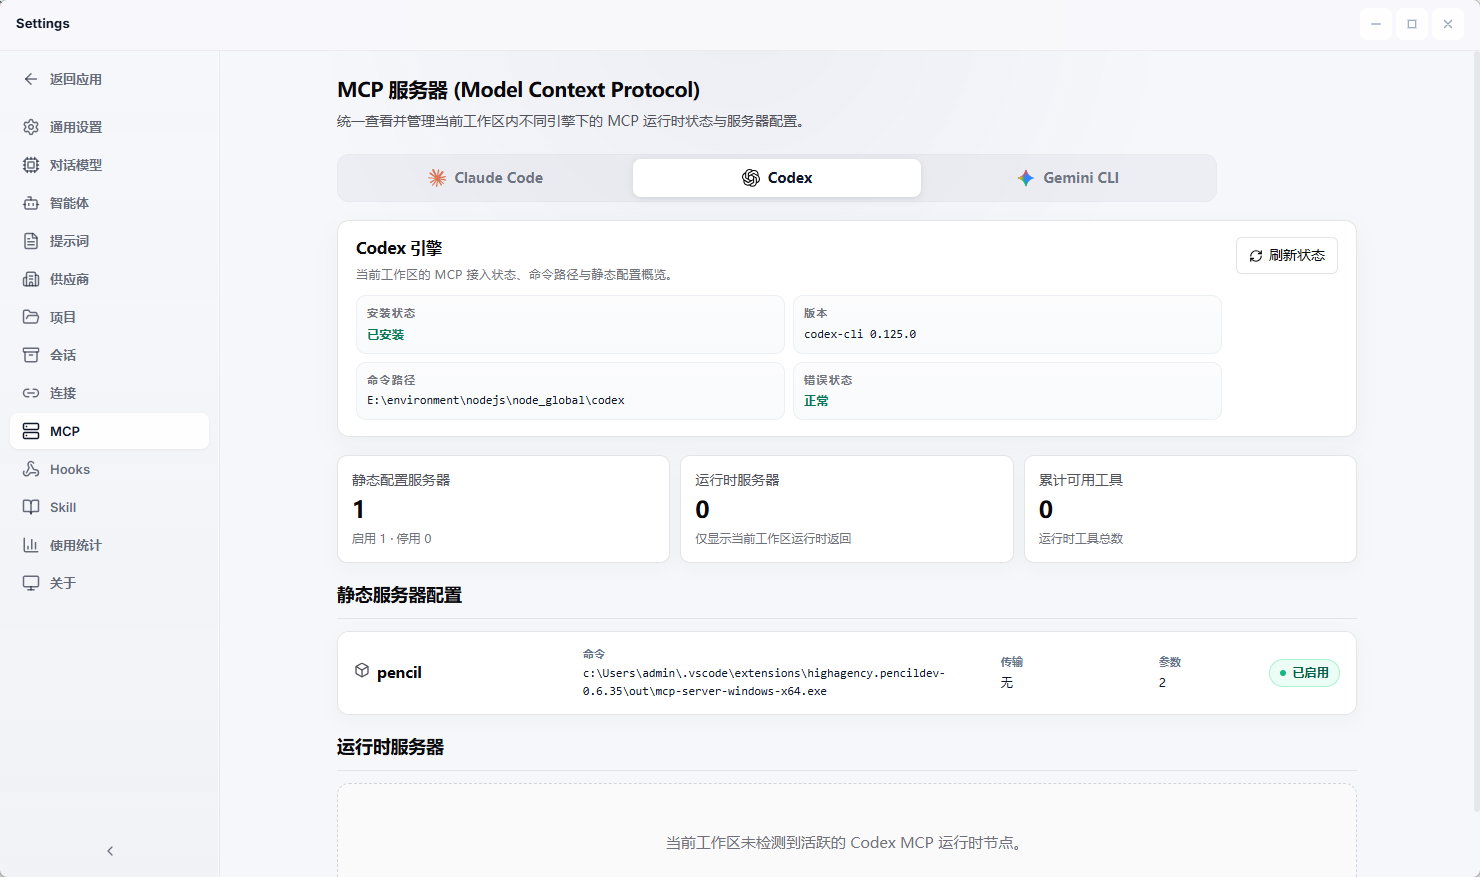
Task: Click the 静态配置服务器 stat card
Action: tap(503, 509)
